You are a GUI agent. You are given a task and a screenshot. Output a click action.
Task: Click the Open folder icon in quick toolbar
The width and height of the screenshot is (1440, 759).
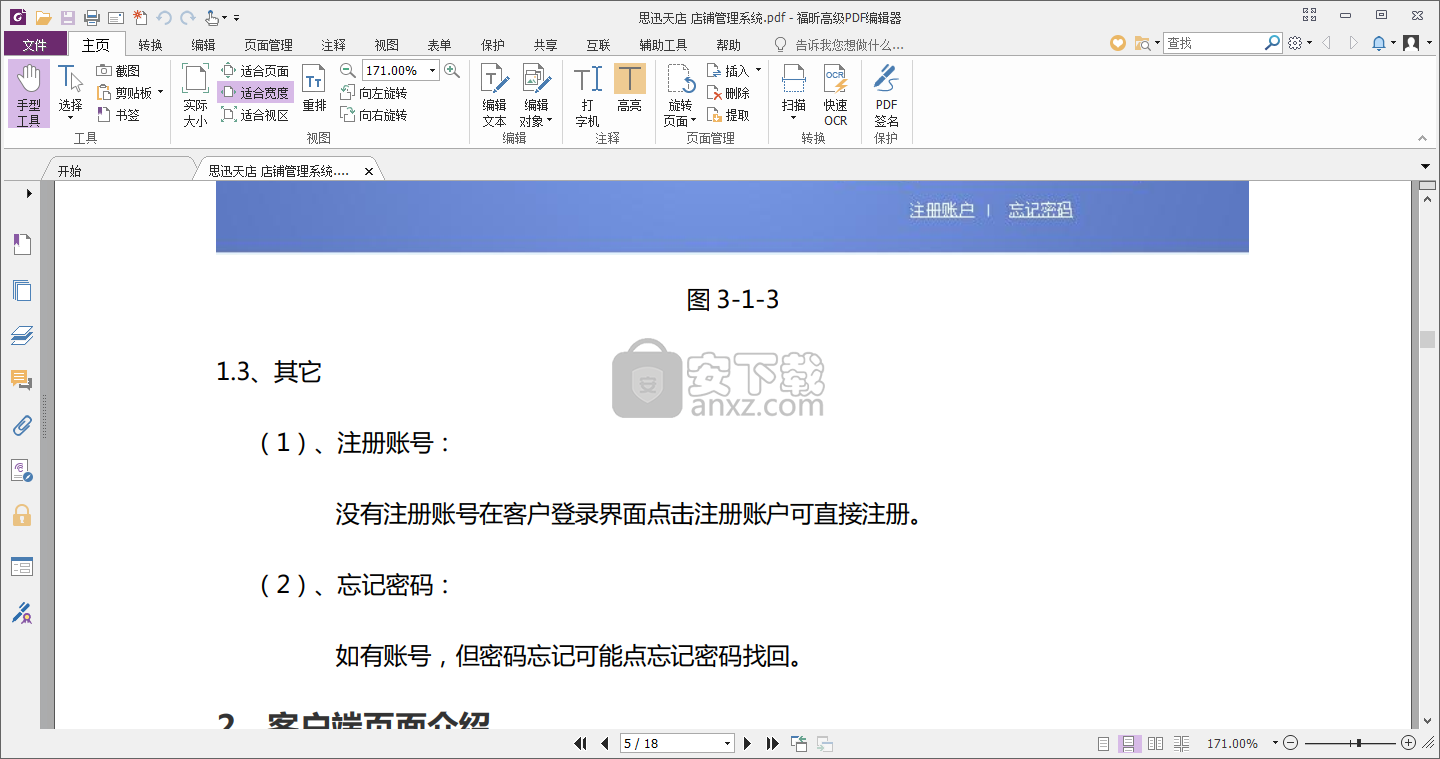click(43, 17)
